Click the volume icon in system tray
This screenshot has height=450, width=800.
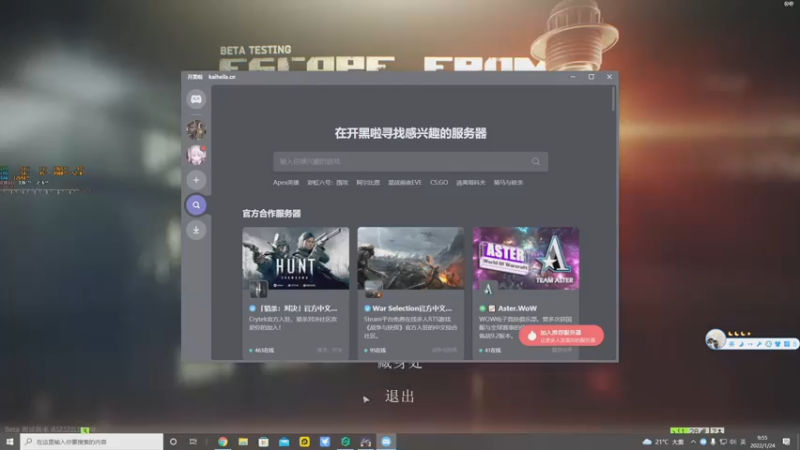click(733, 442)
